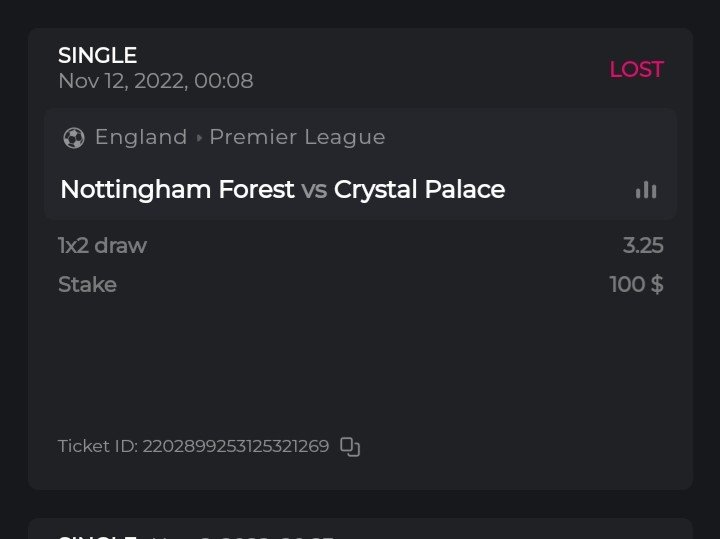Select the Ticket ID number text
The image size is (720, 539).
click(x=236, y=446)
